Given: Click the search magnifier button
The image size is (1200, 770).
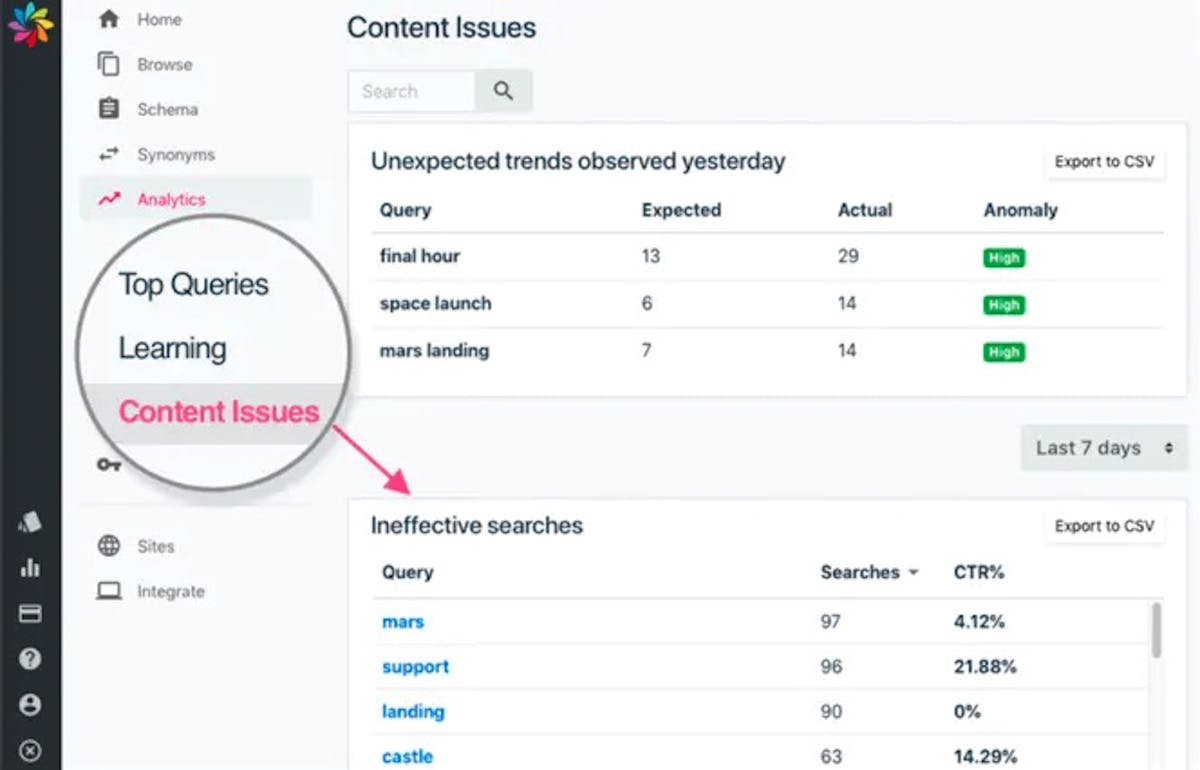Looking at the screenshot, I should [503, 91].
